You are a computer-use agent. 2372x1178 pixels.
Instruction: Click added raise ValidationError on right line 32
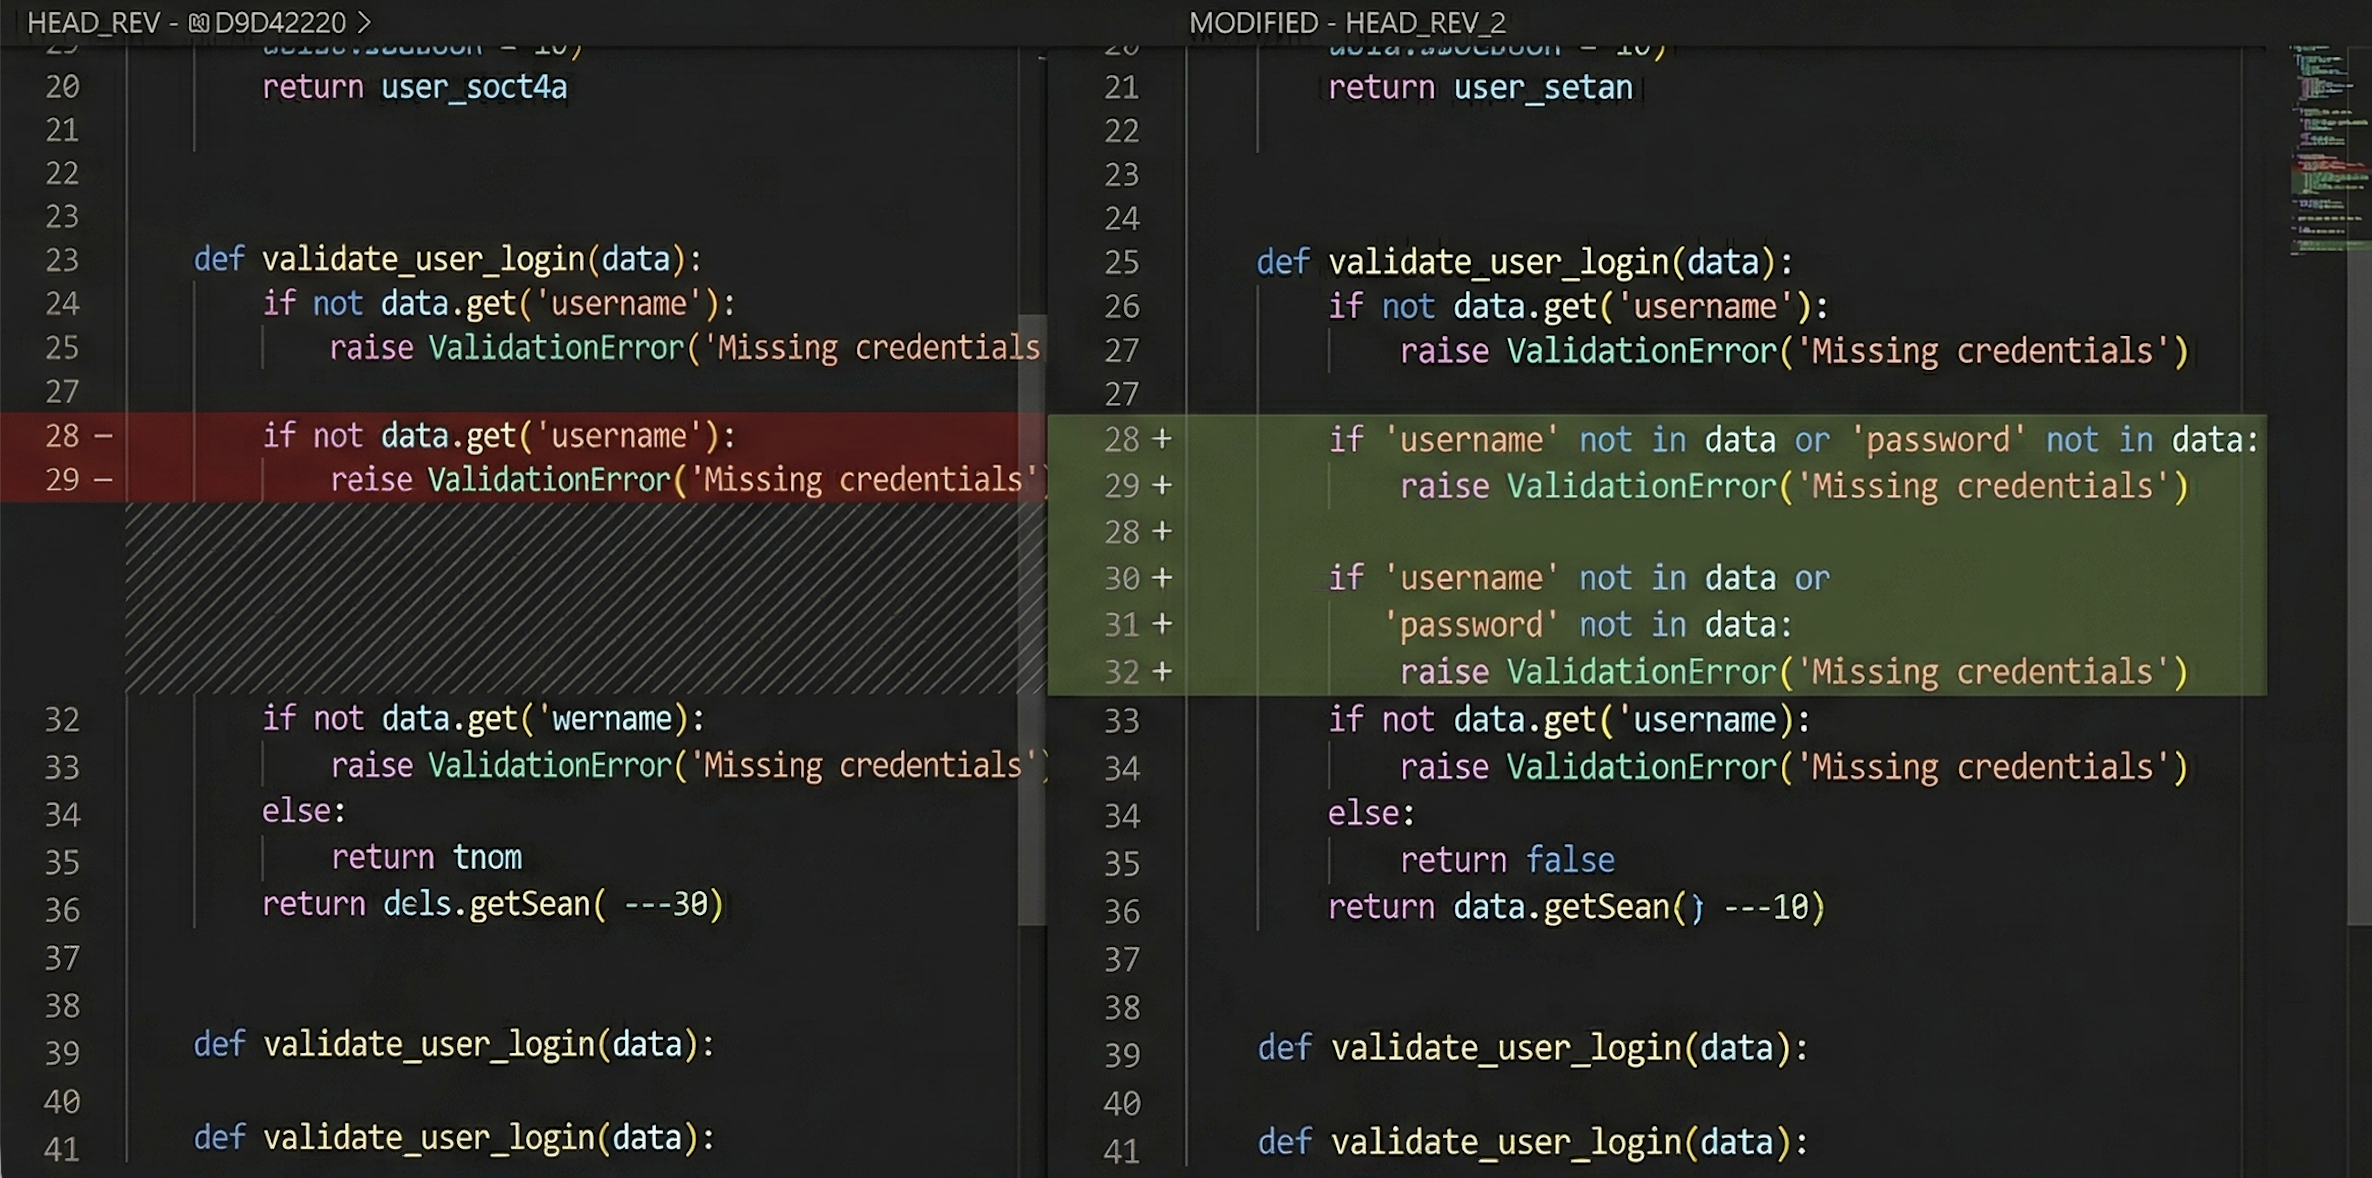point(1794,671)
